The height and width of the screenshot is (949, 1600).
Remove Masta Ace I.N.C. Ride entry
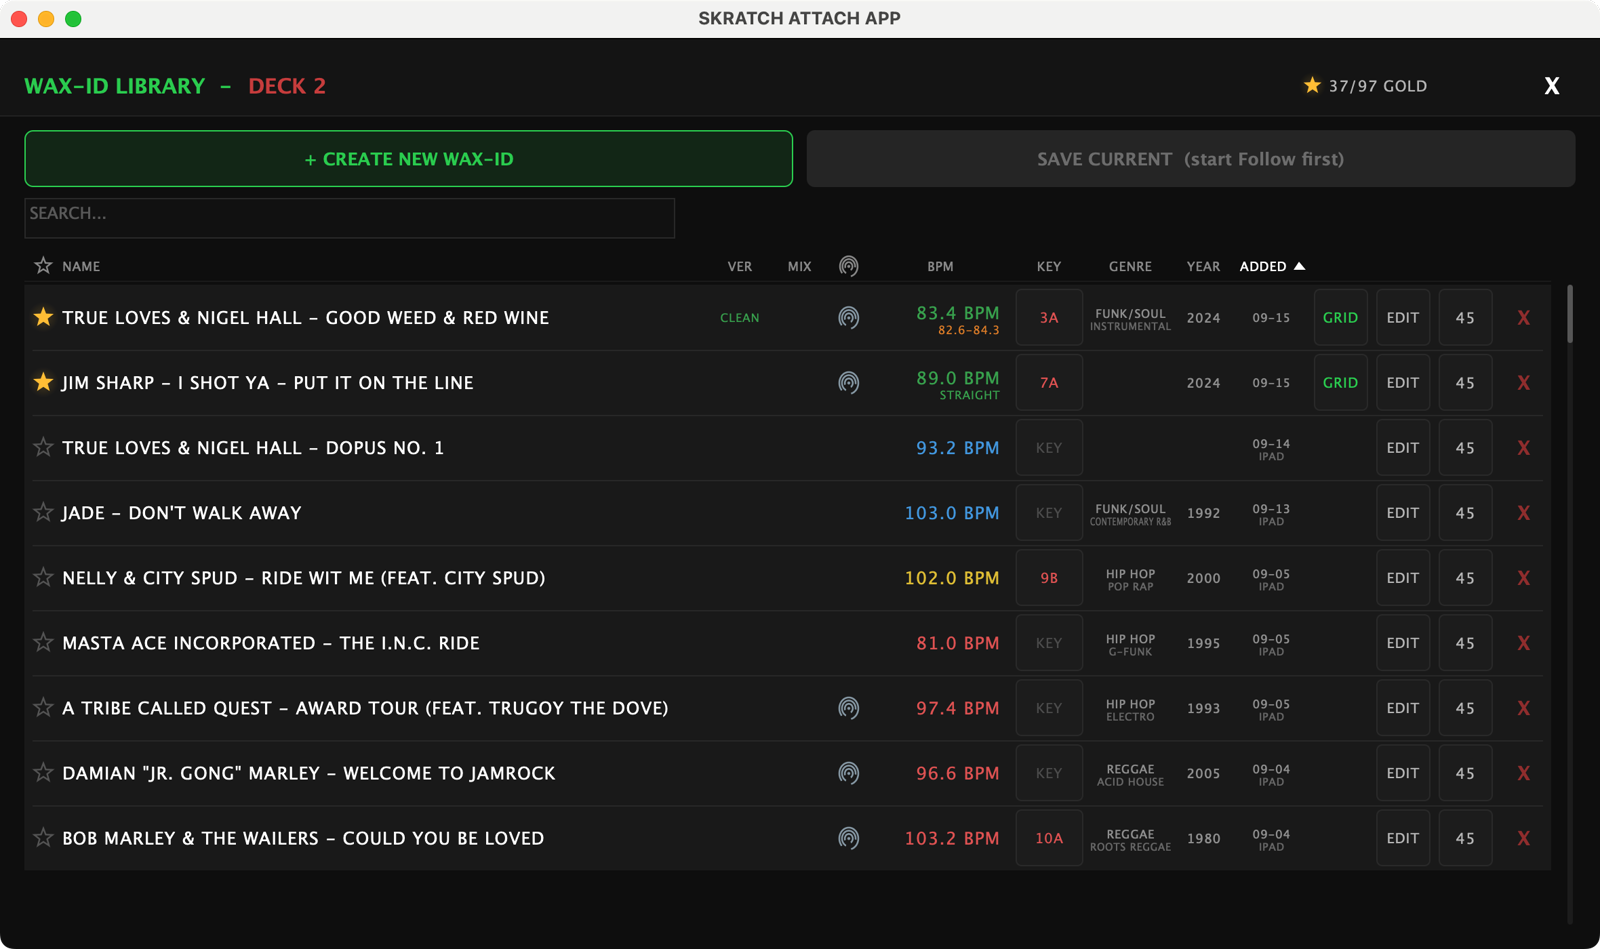pyautogui.click(x=1524, y=643)
